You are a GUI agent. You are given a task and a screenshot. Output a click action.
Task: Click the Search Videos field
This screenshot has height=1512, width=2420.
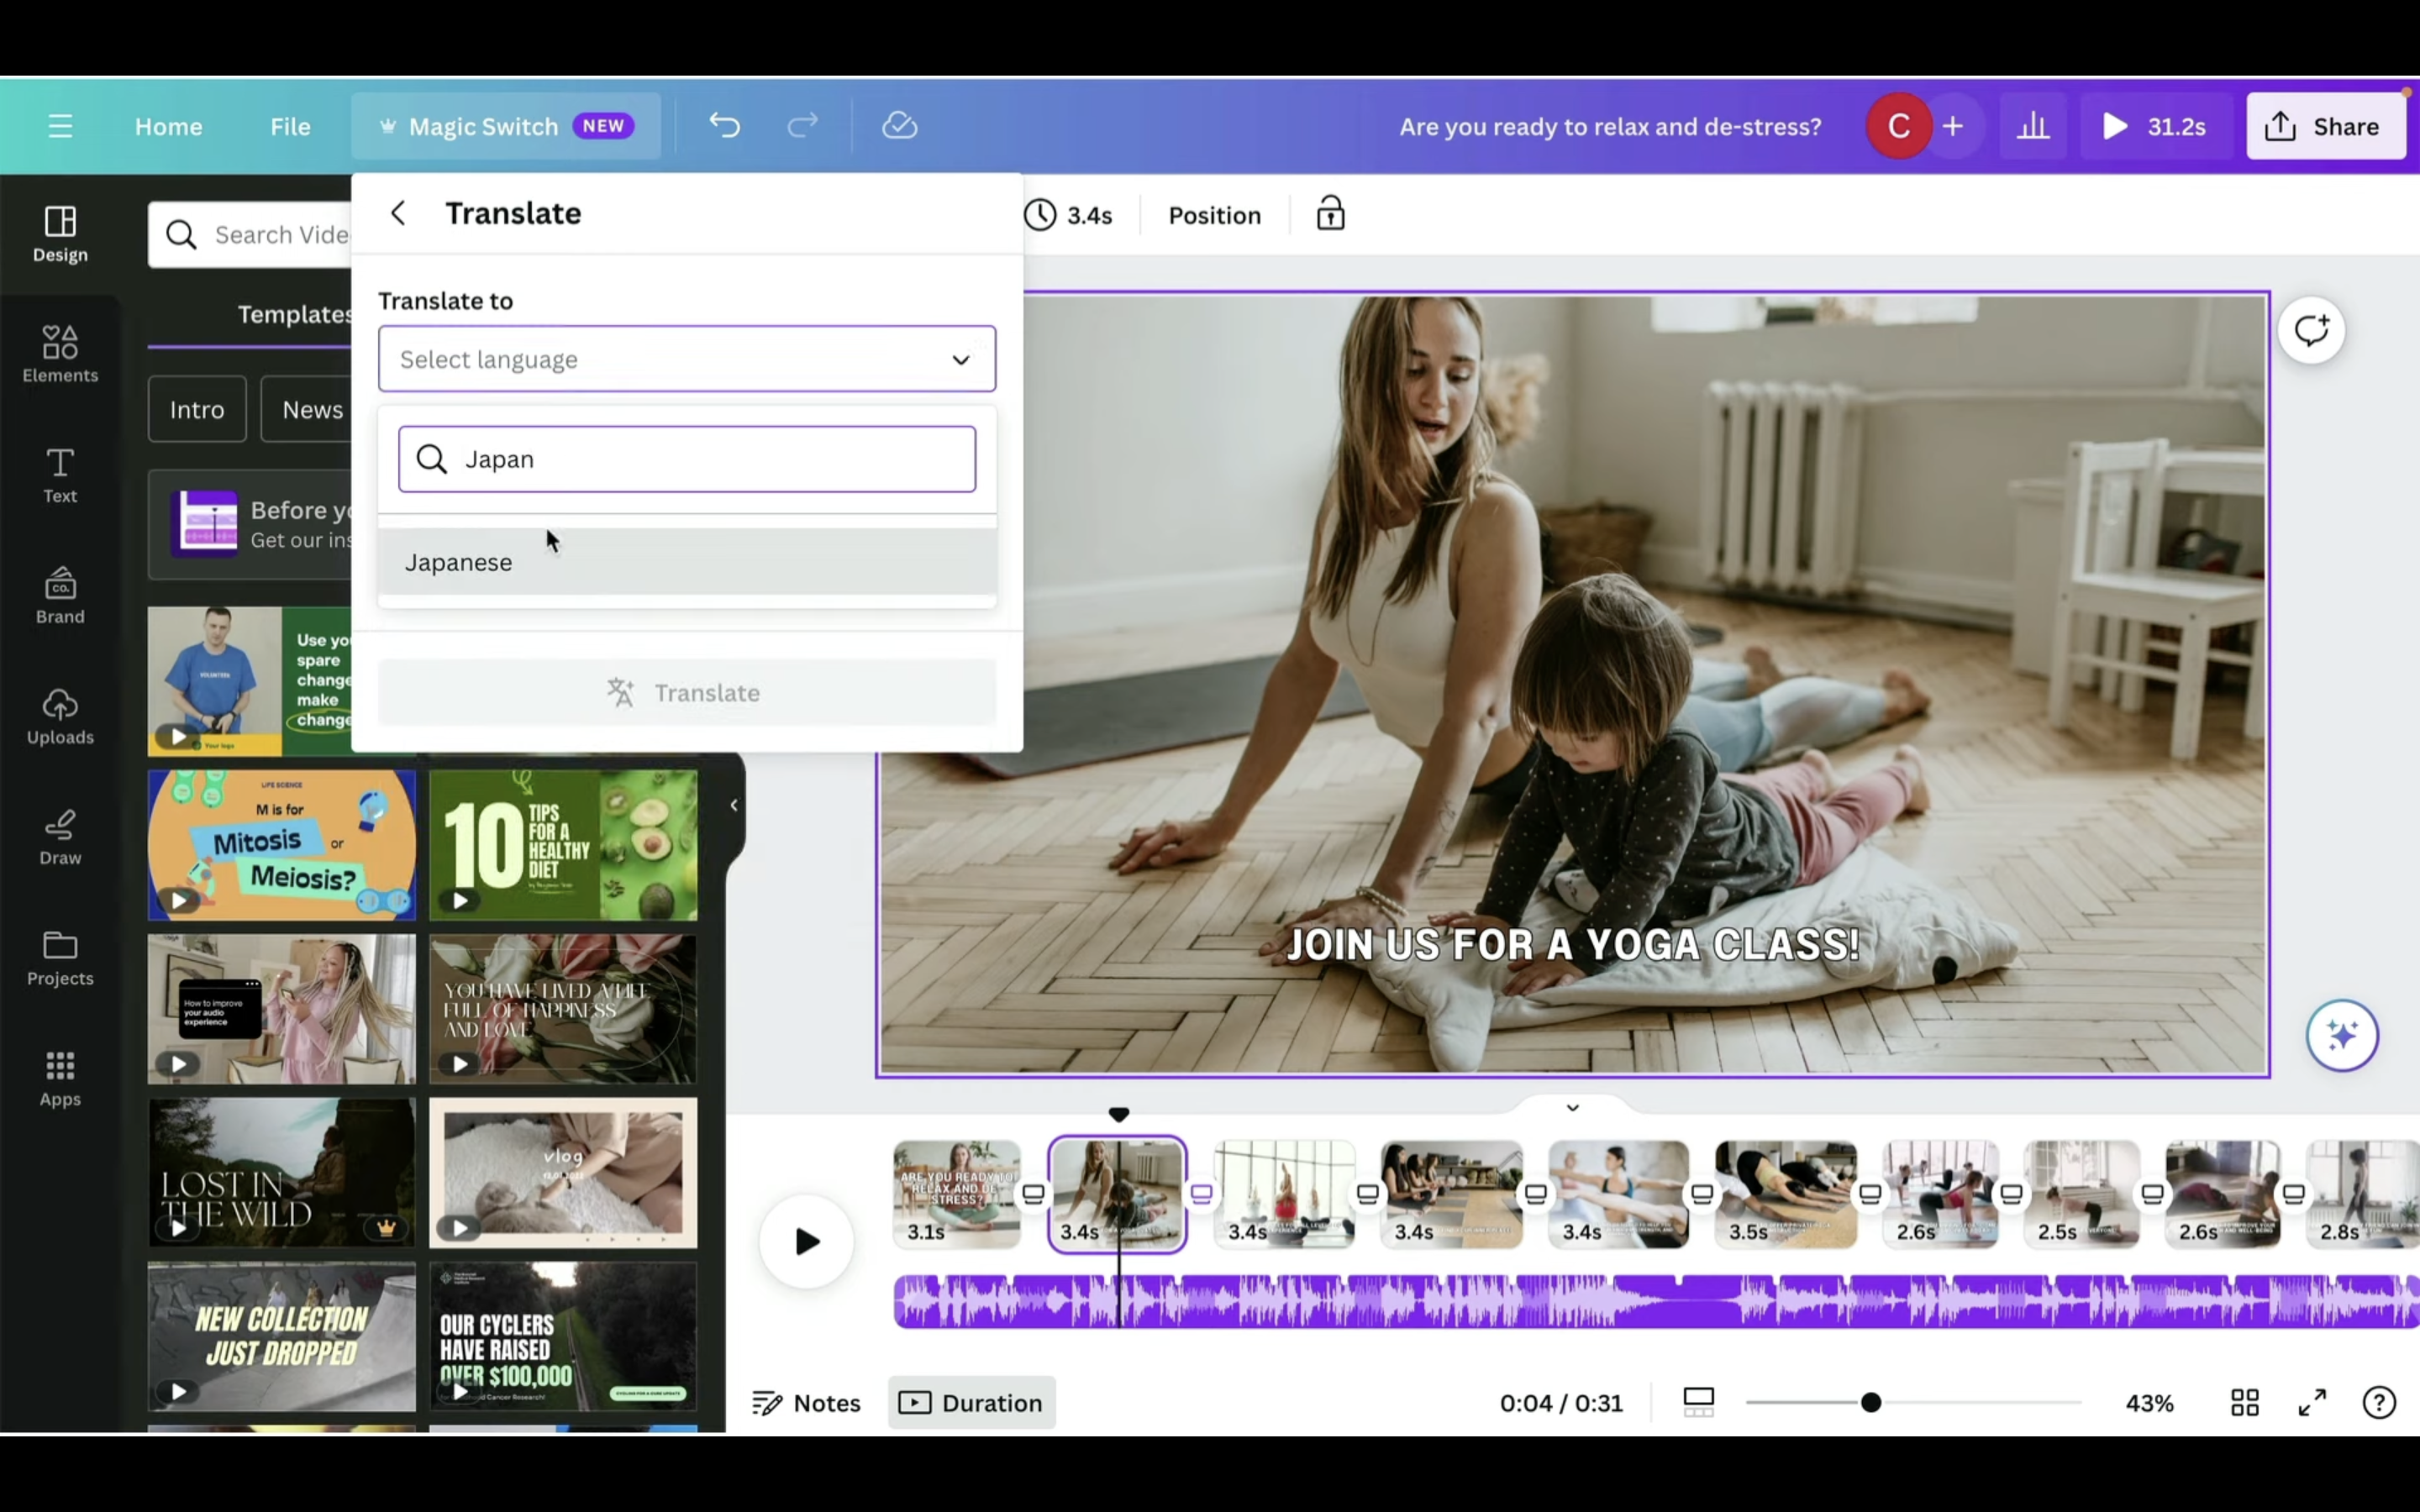coord(250,235)
